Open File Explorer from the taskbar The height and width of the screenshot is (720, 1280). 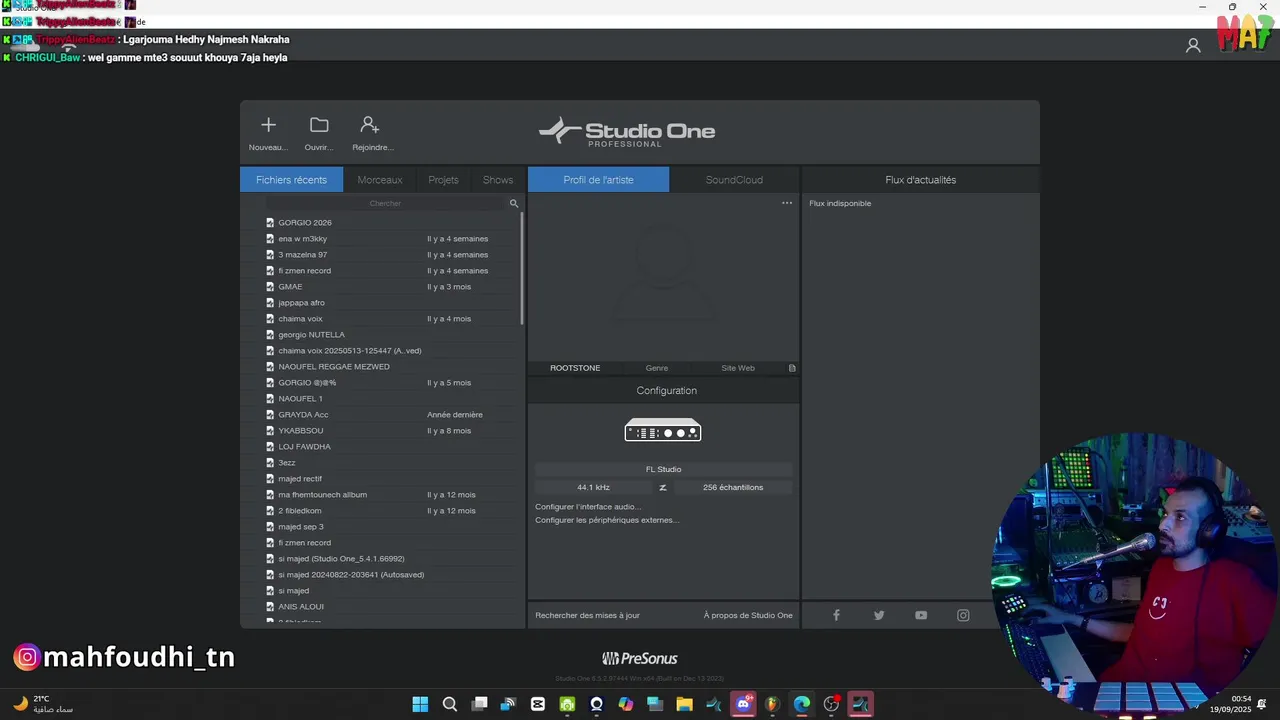point(684,704)
